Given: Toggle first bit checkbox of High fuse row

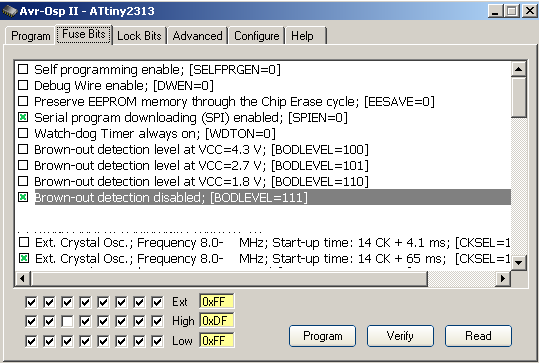Looking at the screenshot, I should click(x=31, y=321).
